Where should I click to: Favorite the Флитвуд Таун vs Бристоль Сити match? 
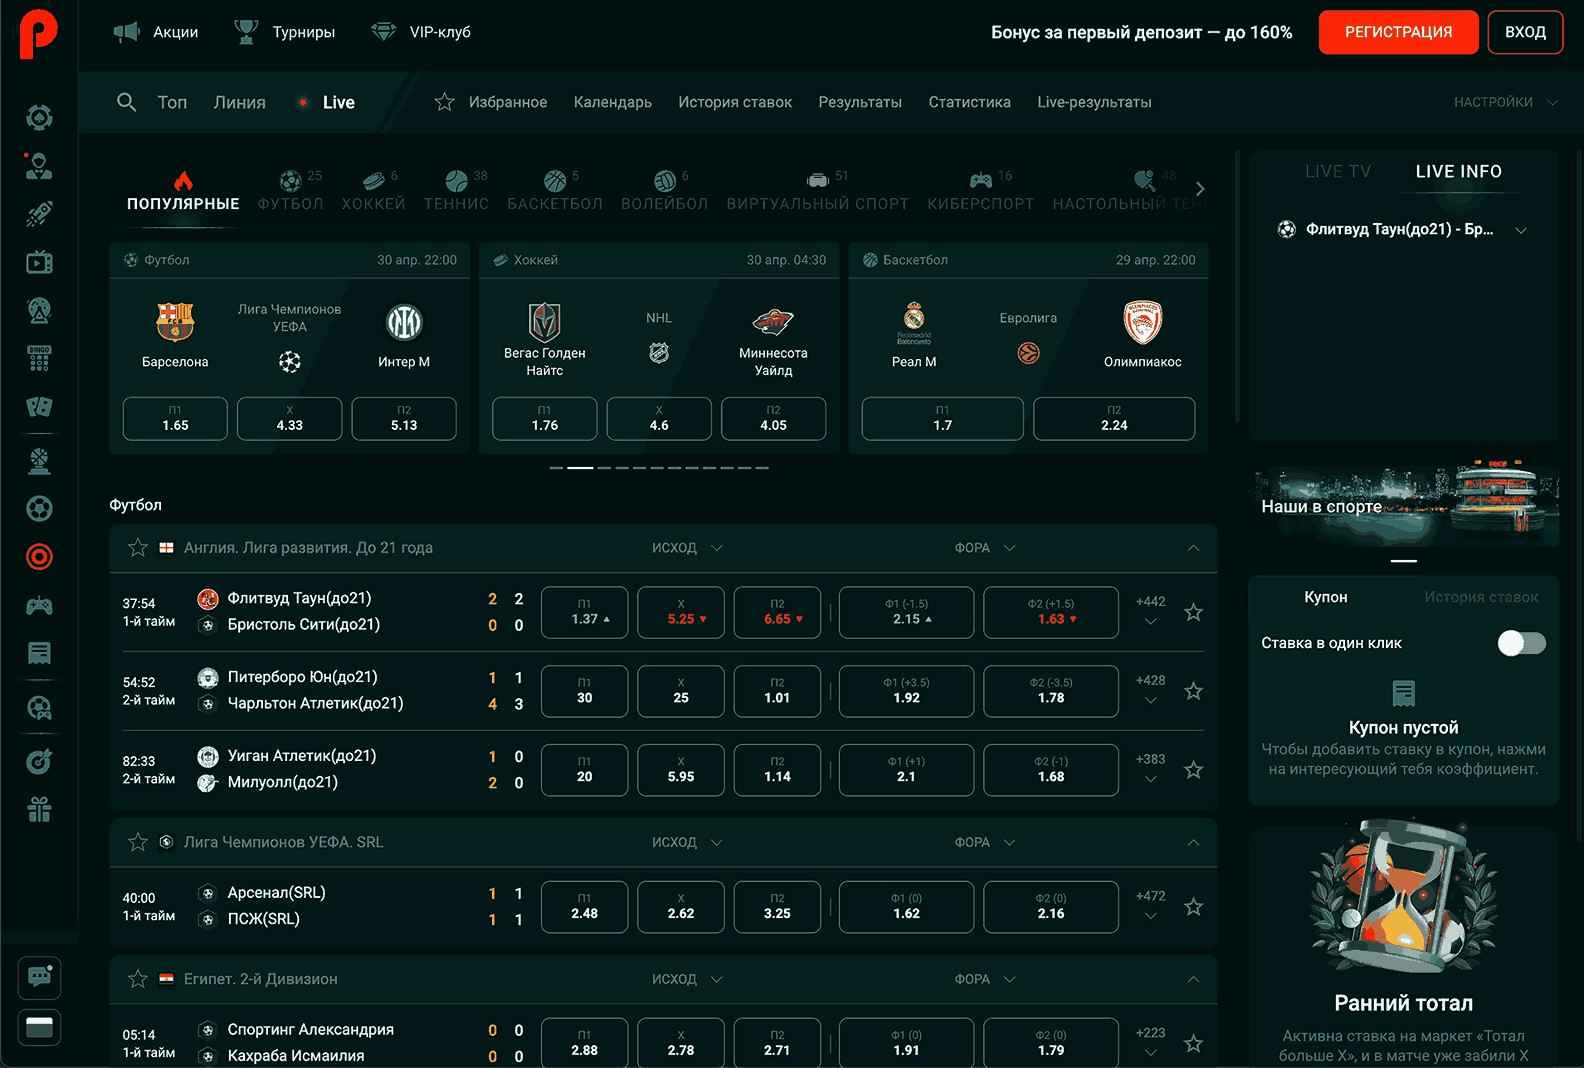[1193, 612]
